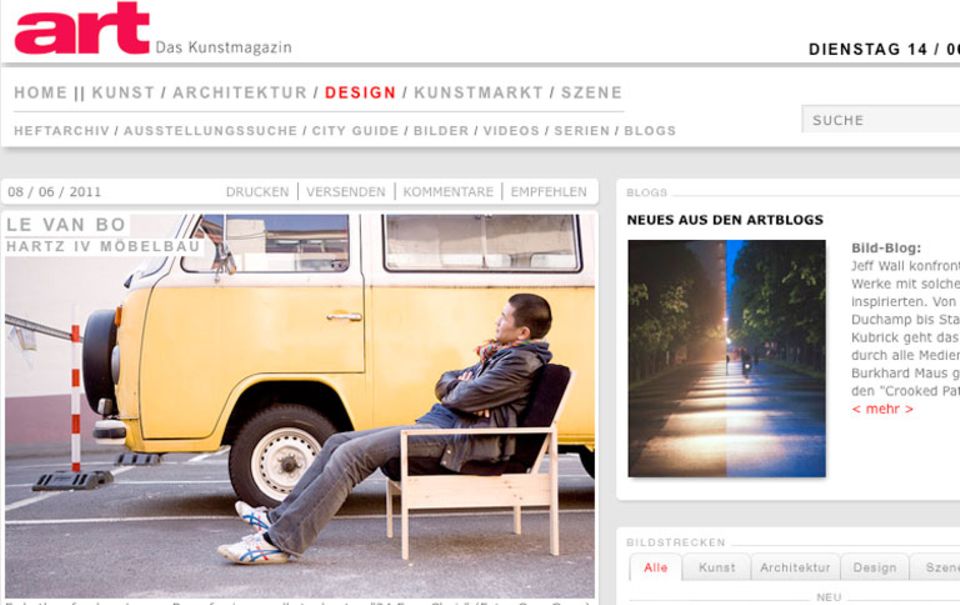Viewport: 960px width, 605px height.
Task: Open the blog thumbnail of the night street
Action: pyautogui.click(x=727, y=358)
